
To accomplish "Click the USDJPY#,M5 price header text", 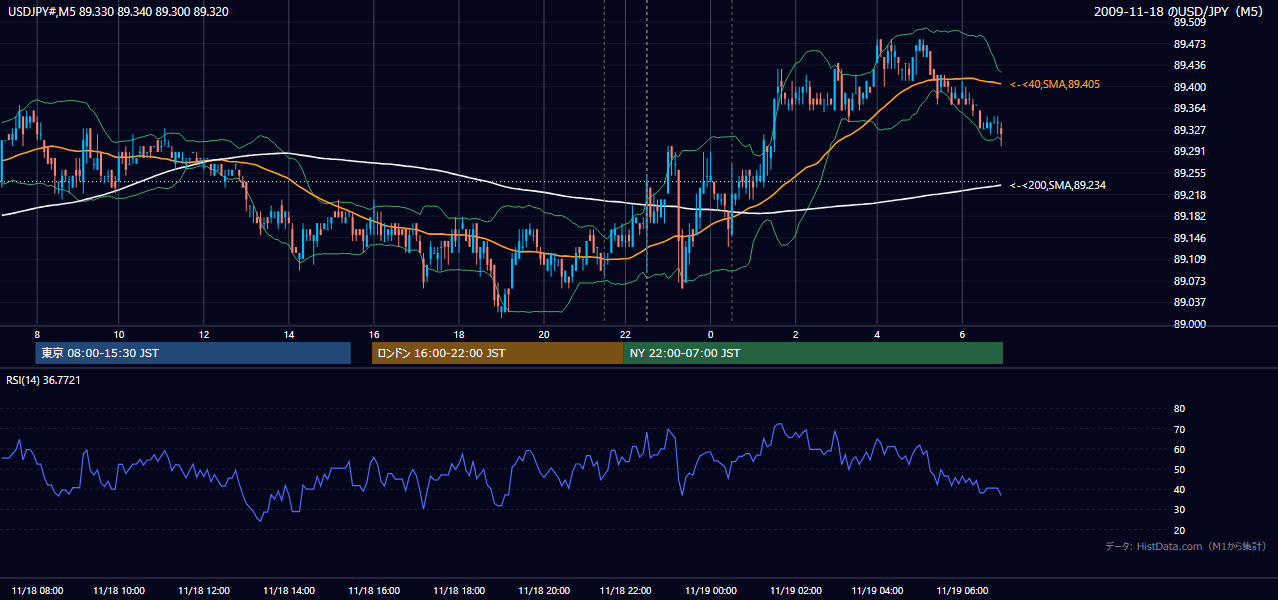I will click(117, 12).
